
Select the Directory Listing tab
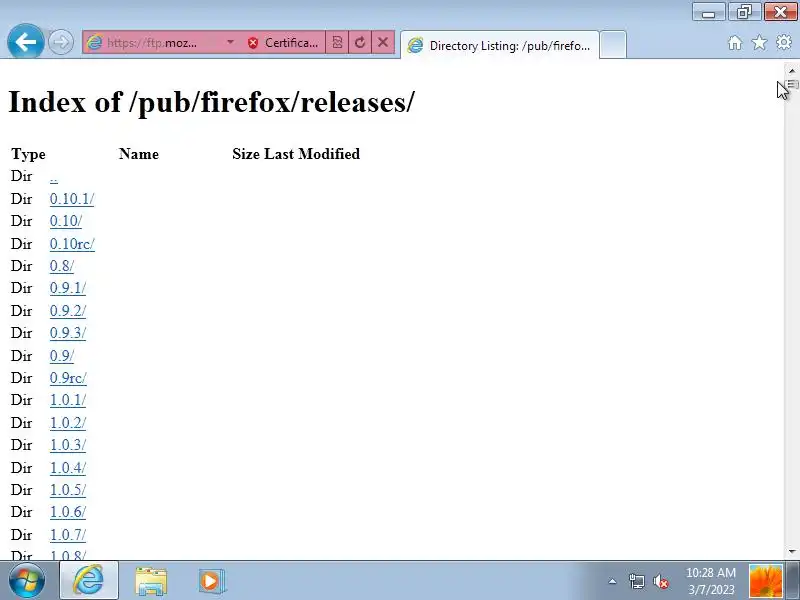(500, 45)
